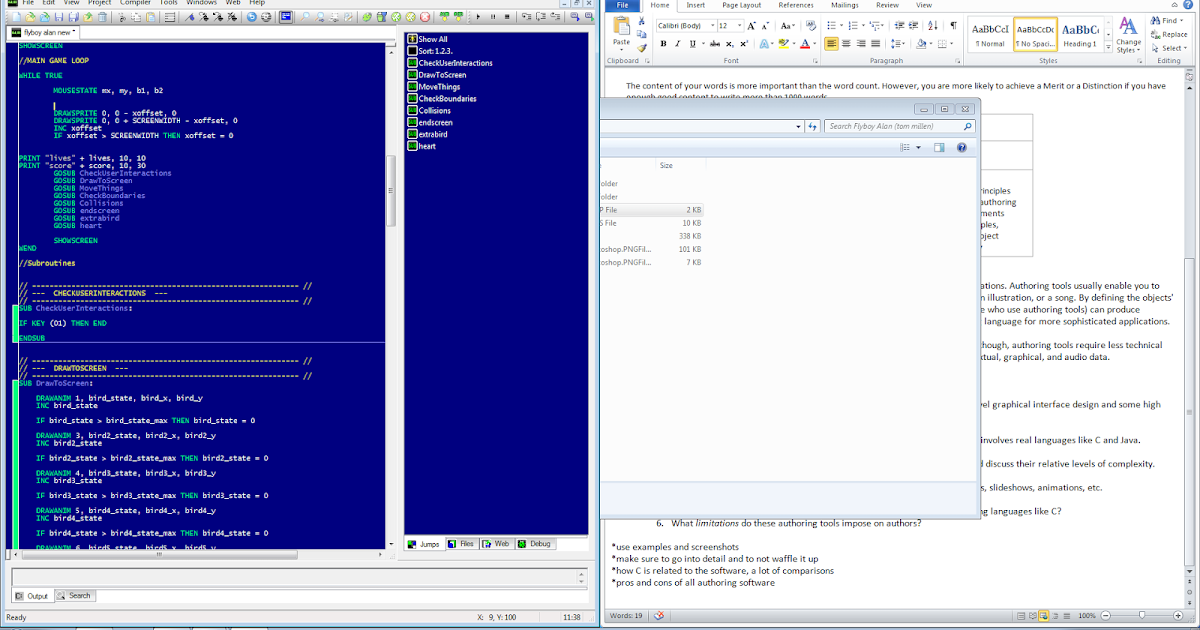Open the font name dropdown showing Calibri (Body)
The image size is (1200, 630).
712,26
